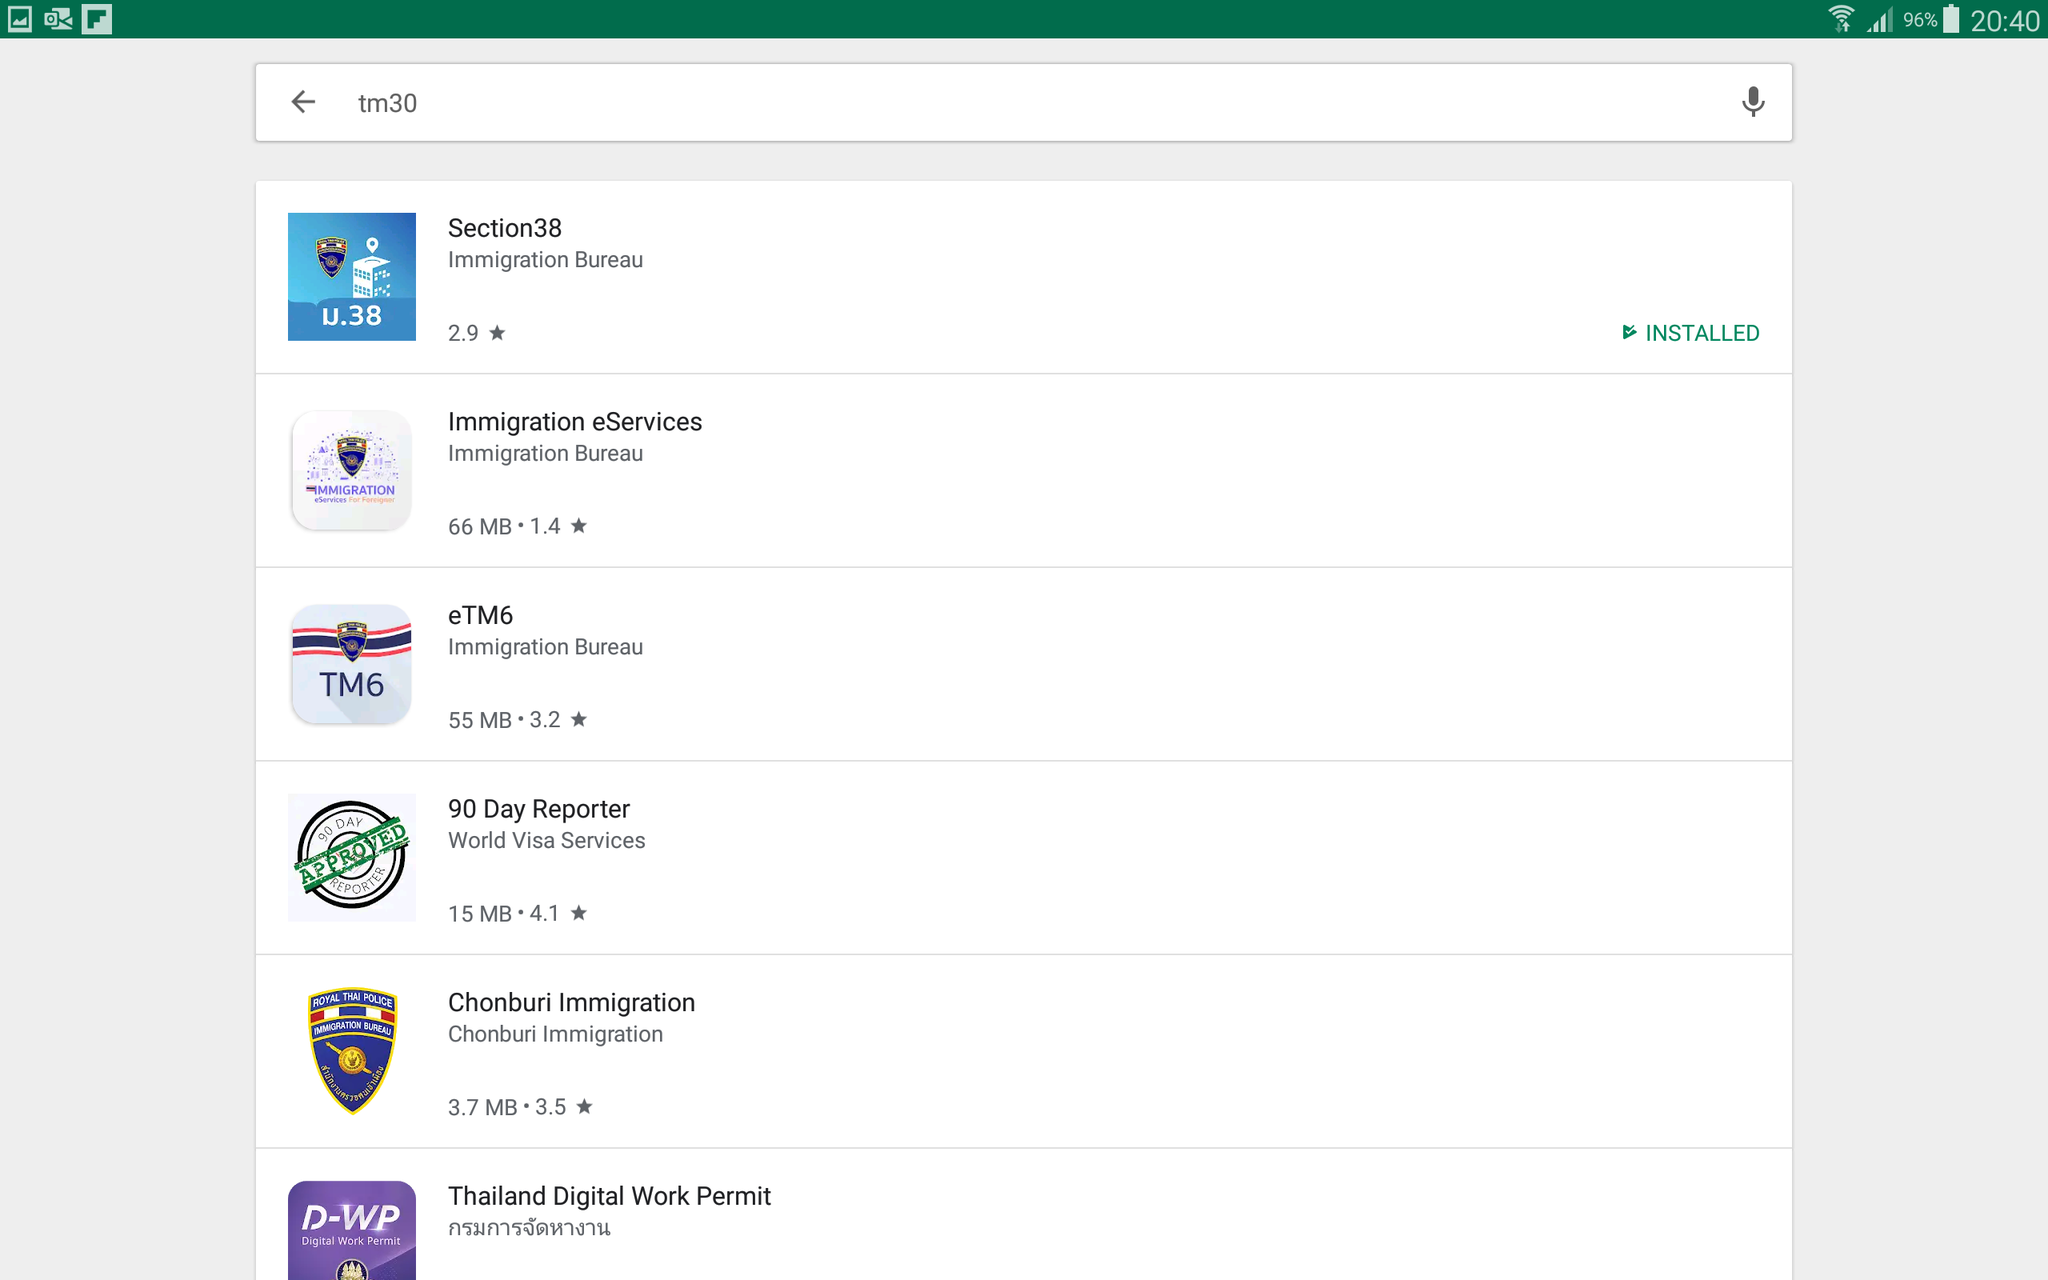The width and height of the screenshot is (2048, 1280).
Task: Tap กรมการจัดหางาน developer name
Action: (529, 1228)
